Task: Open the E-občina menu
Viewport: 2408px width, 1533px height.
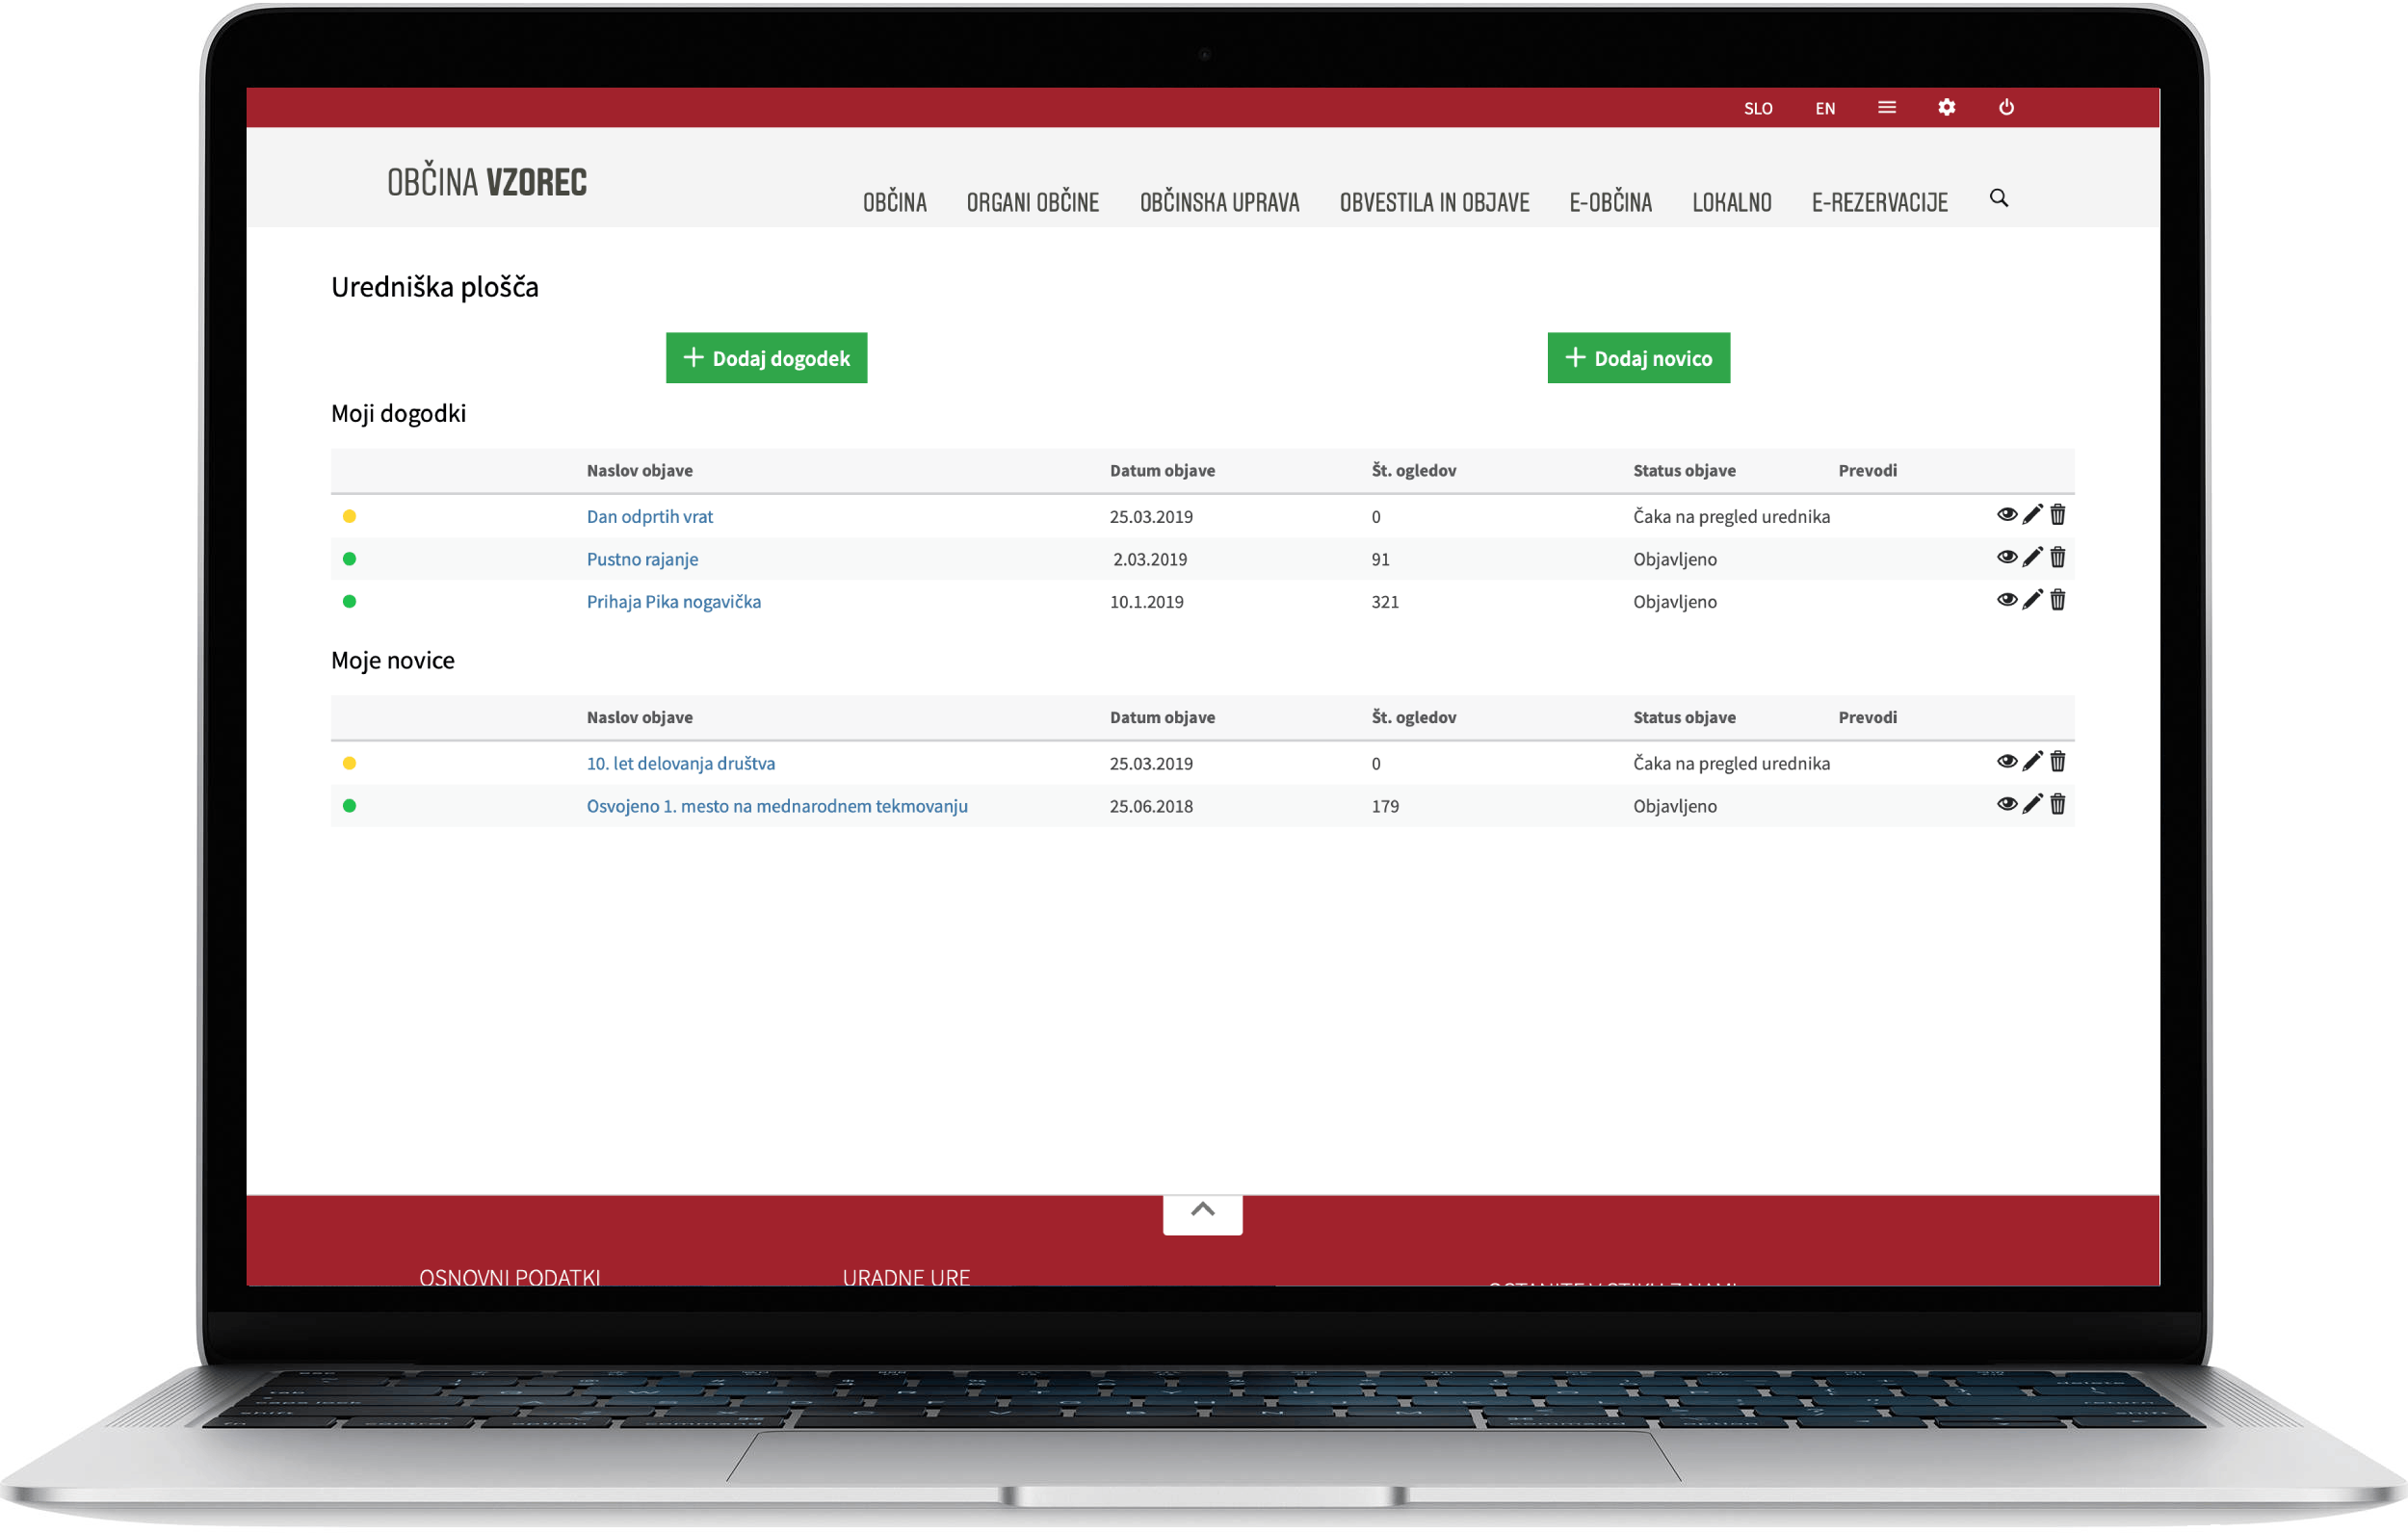Action: [x=1610, y=203]
